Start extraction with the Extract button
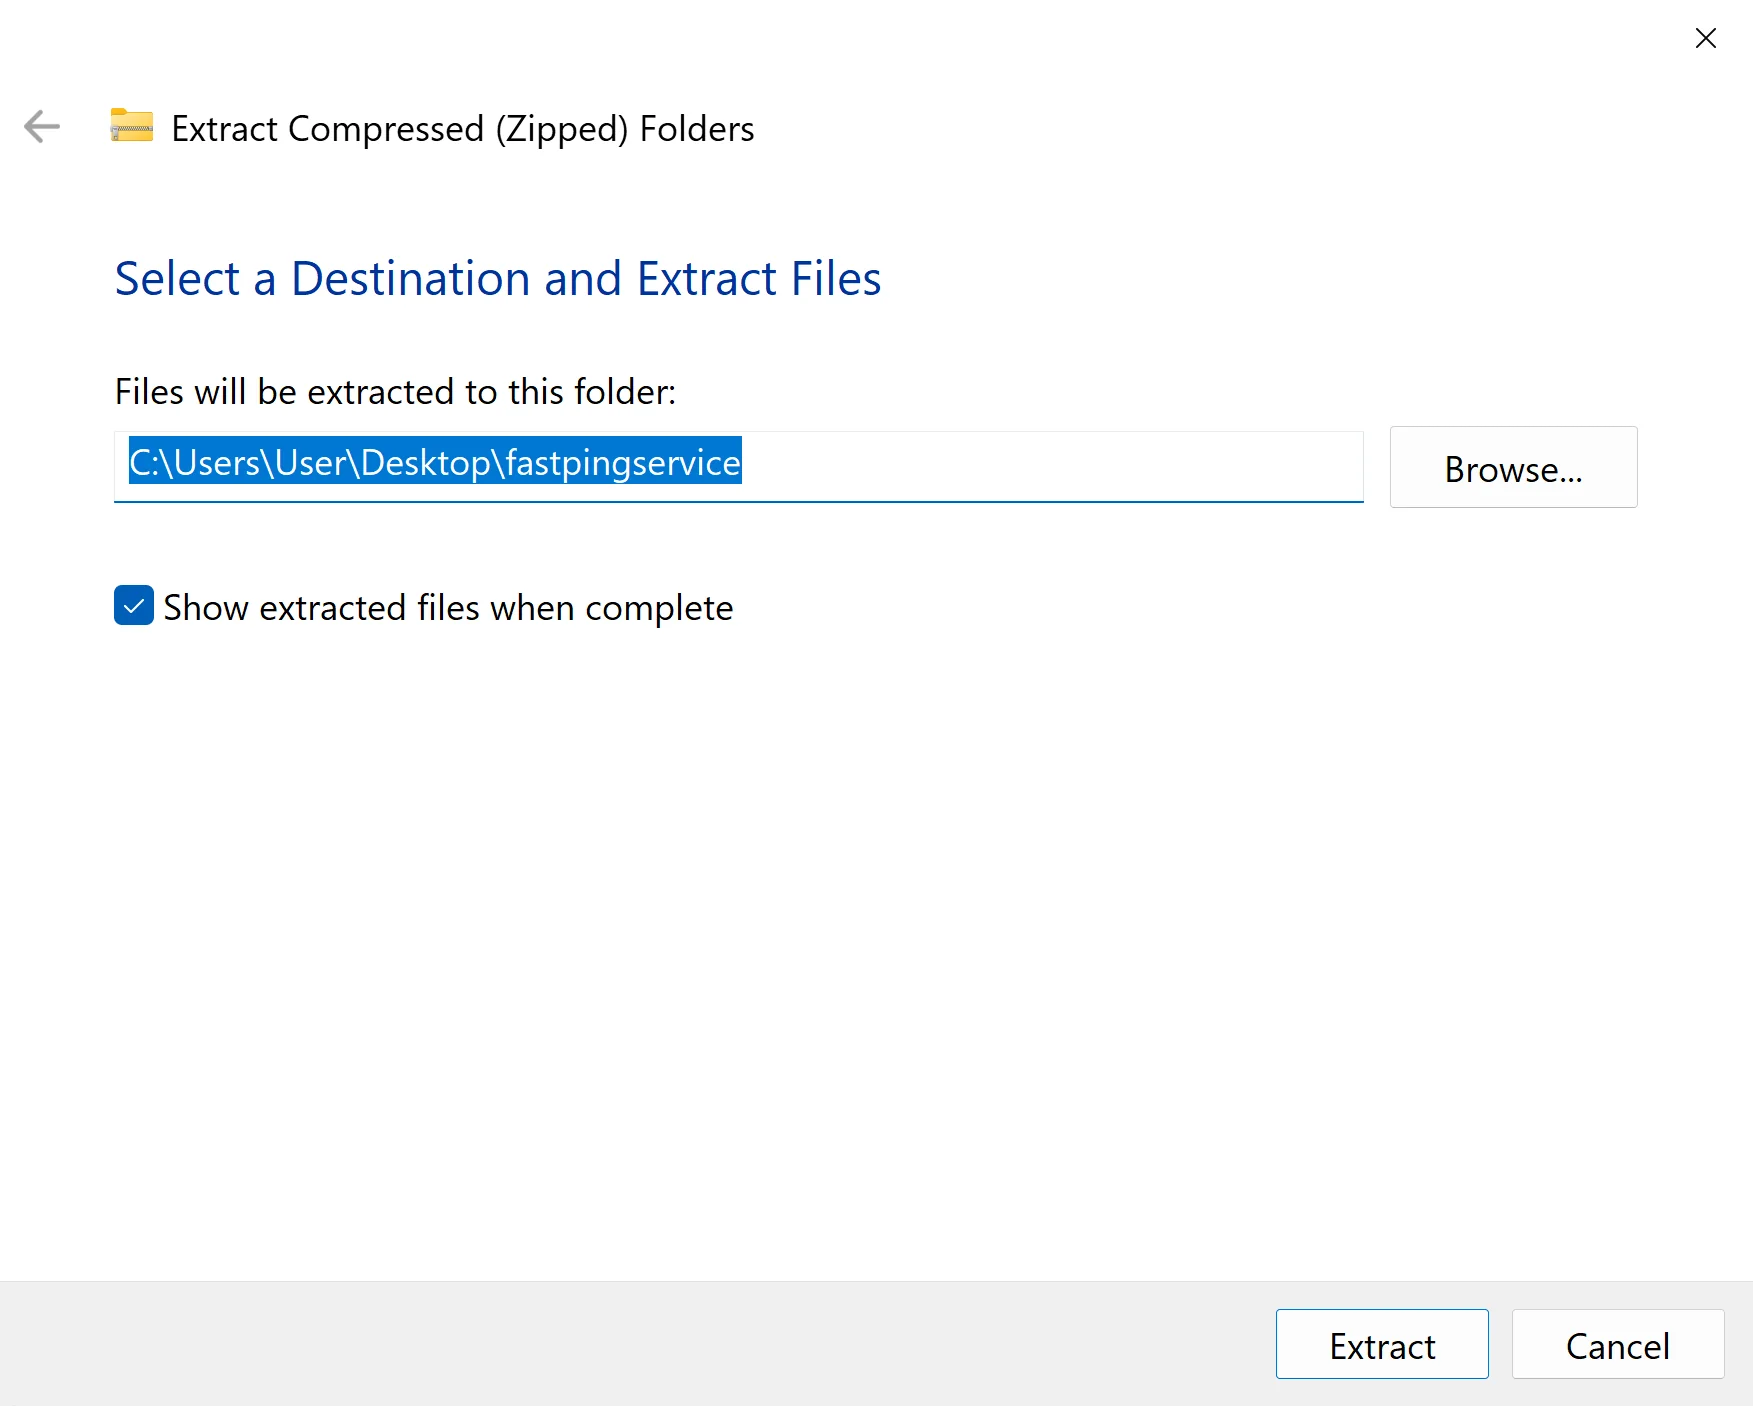 coord(1381,1345)
